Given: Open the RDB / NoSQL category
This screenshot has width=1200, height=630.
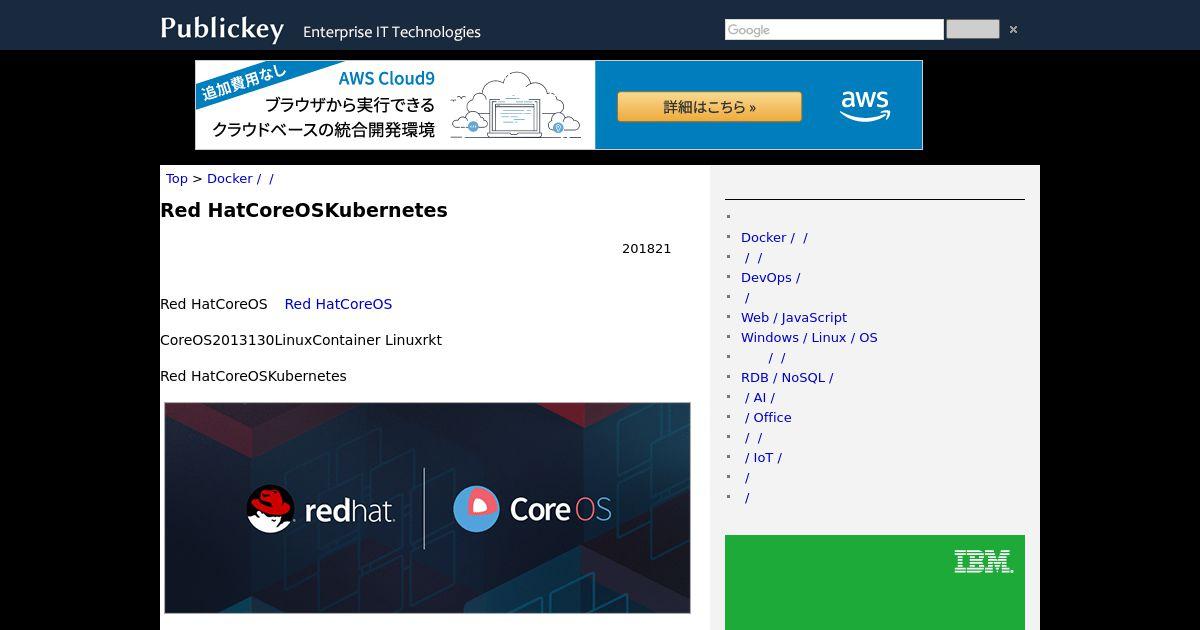Looking at the screenshot, I should [787, 377].
